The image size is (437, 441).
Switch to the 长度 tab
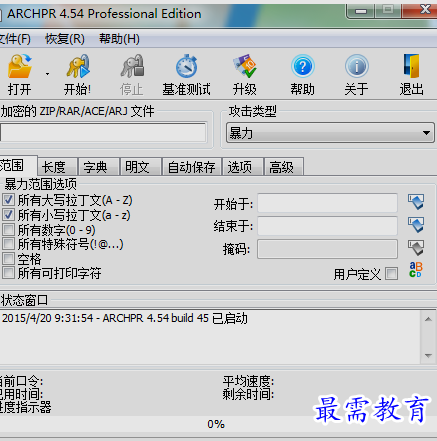58,167
